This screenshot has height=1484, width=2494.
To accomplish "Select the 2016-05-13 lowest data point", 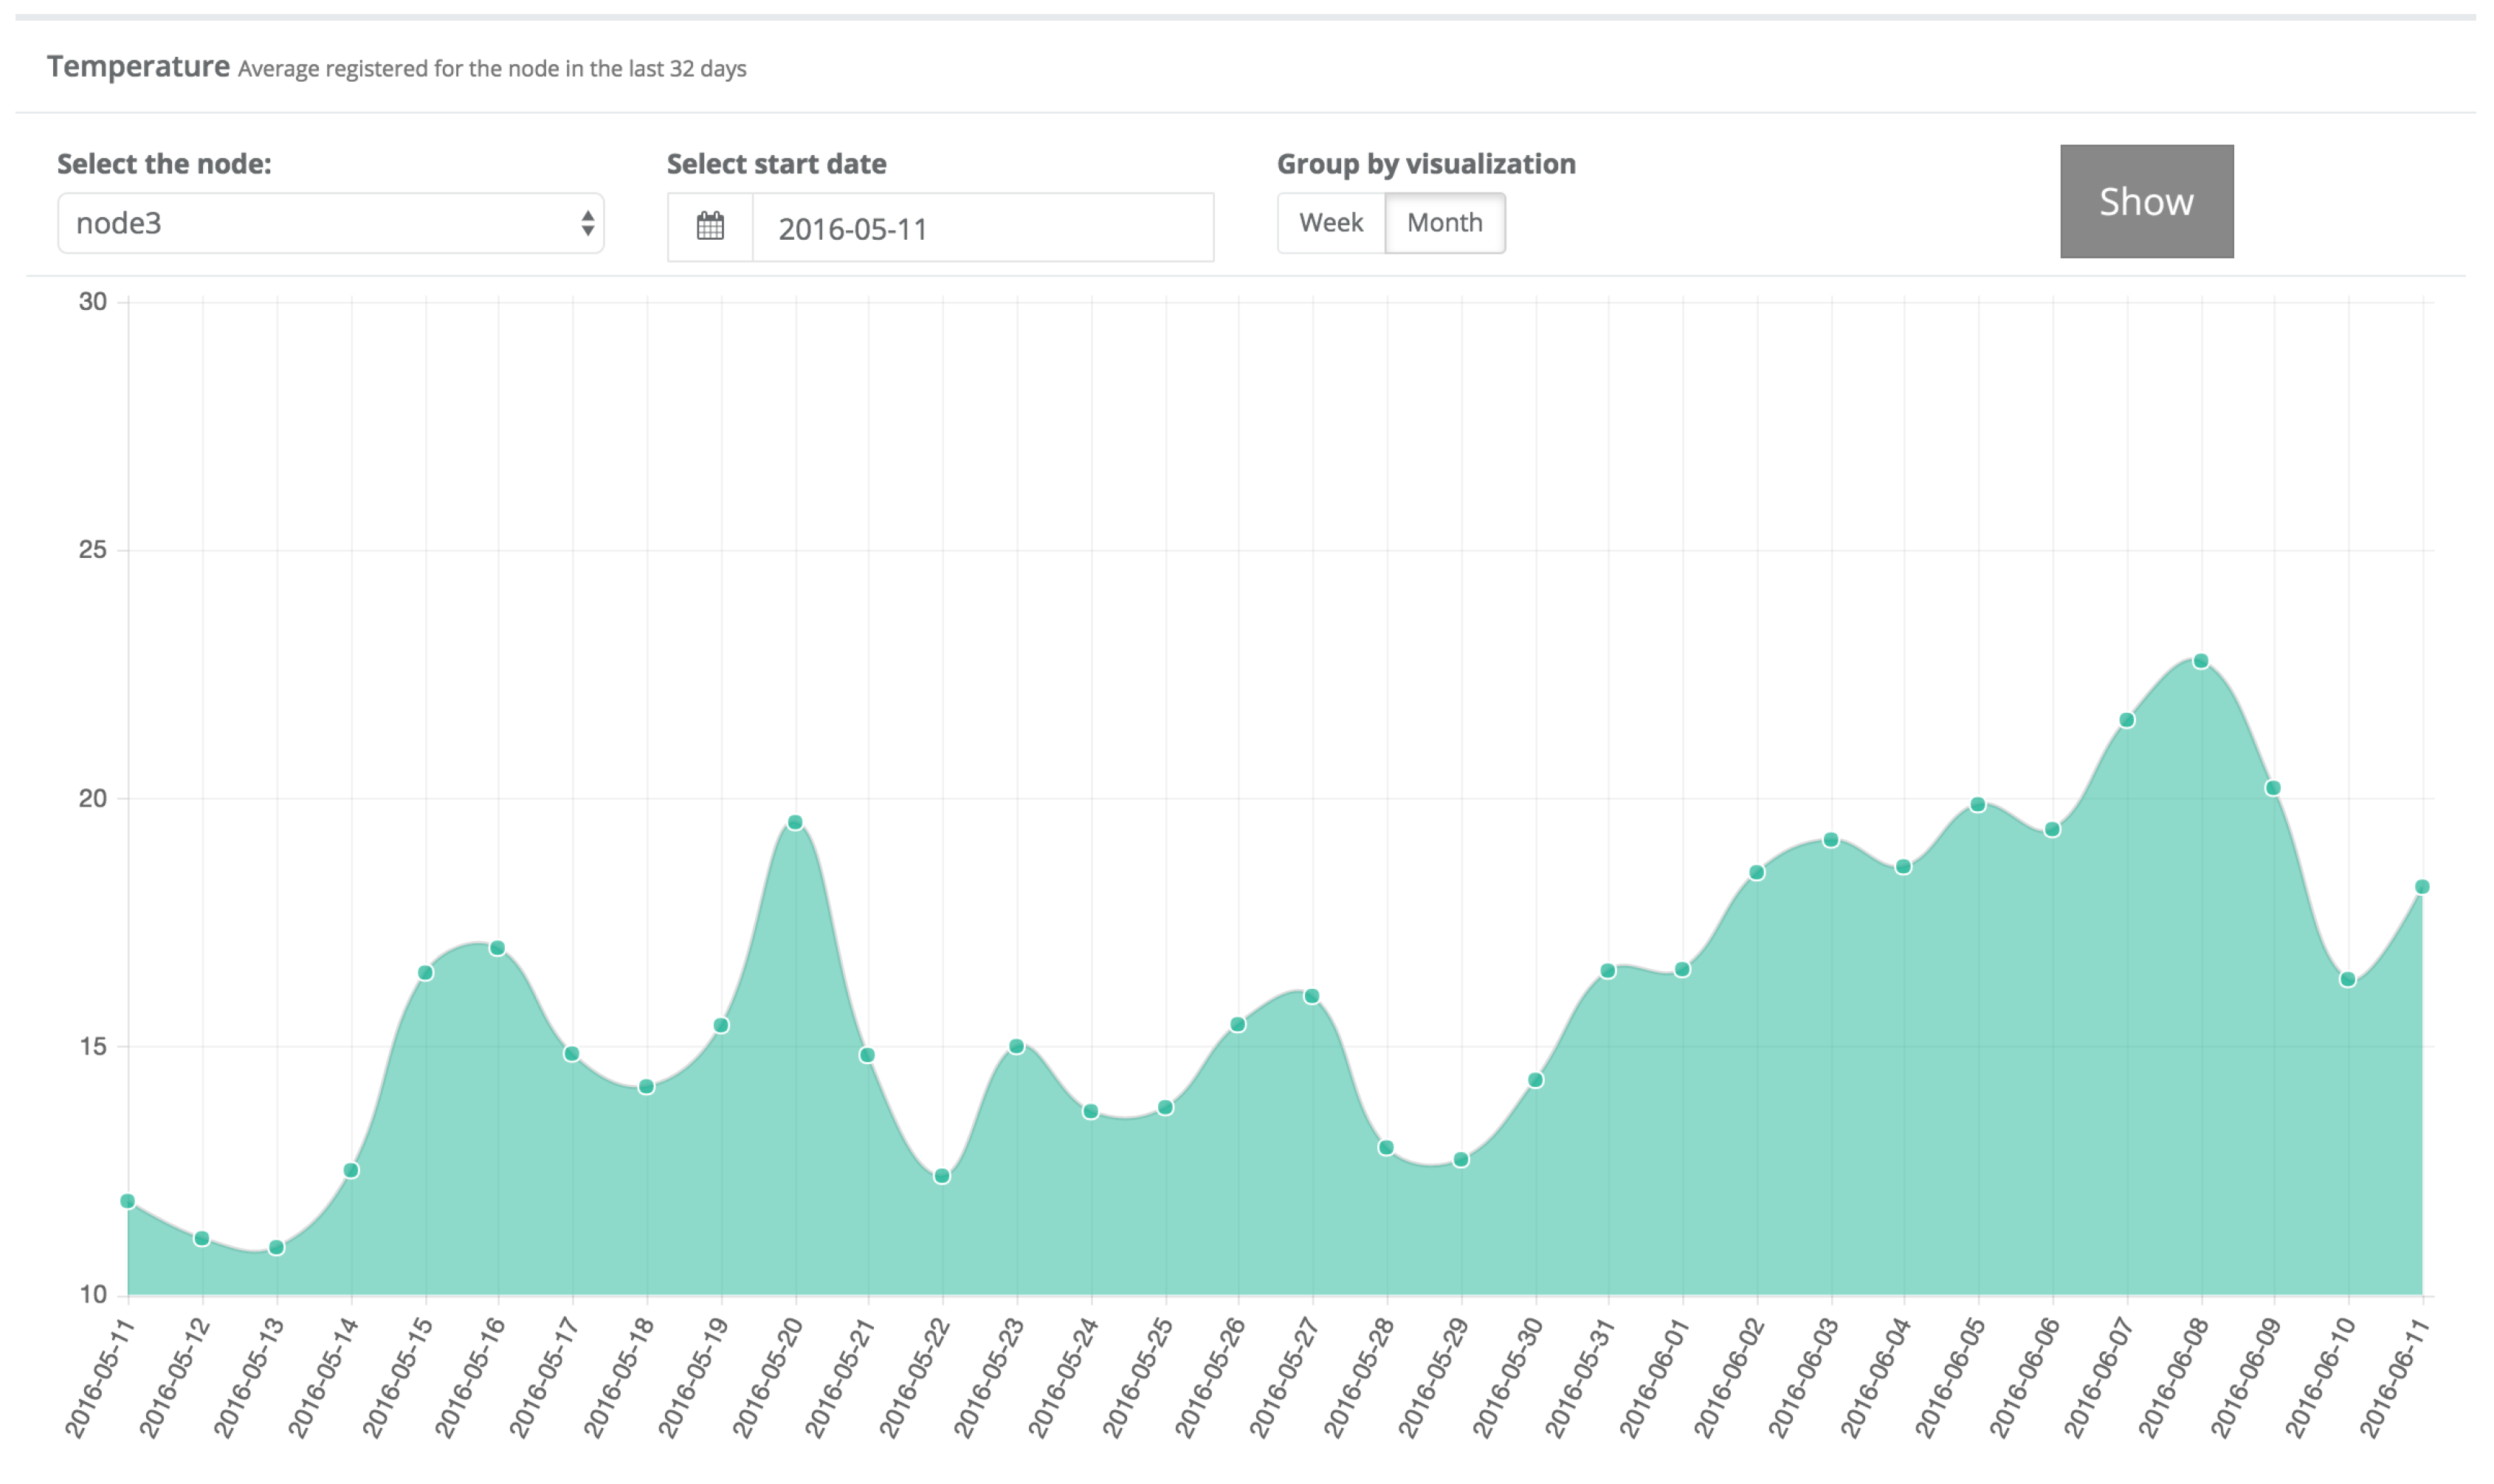I will point(277,1247).
